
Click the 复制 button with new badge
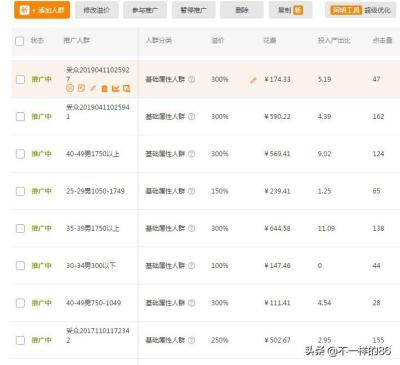point(290,10)
